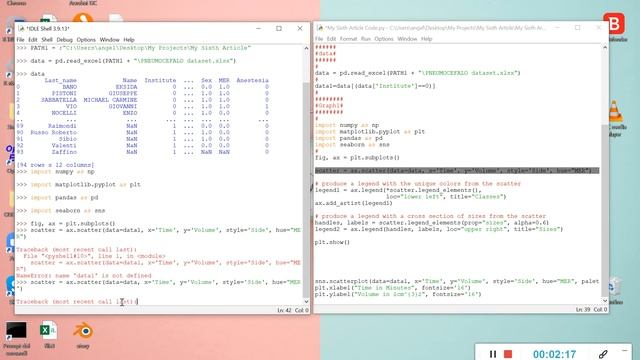Click the IDLE Shell vertical scrollbar thumb
640x360 pixels.
pos(306,190)
